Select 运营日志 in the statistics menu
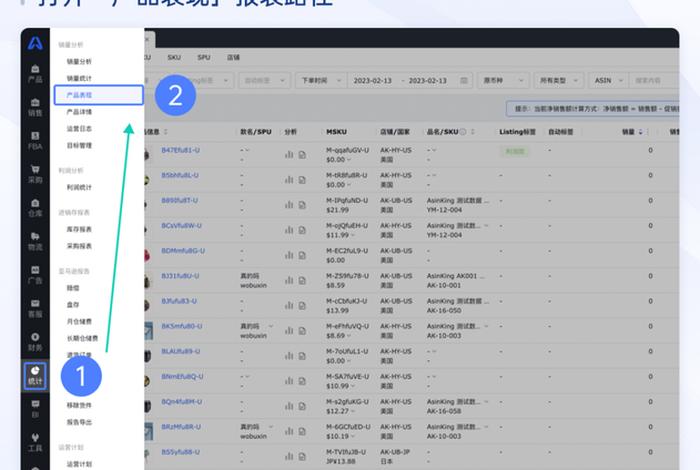This screenshot has height=470, width=700. point(79,129)
